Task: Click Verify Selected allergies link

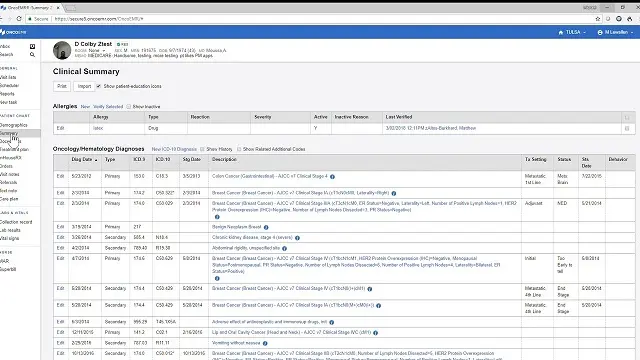Action: coord(108,107)
